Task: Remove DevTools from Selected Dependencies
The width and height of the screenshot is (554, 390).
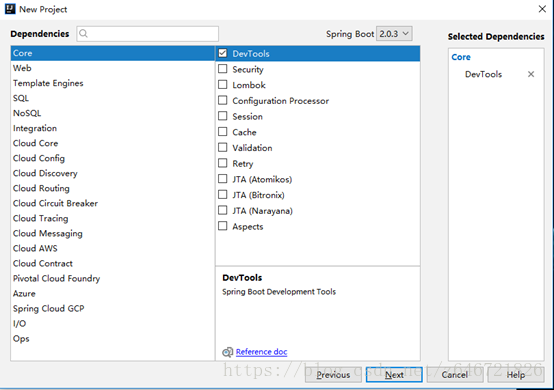Action: [531, 74]
